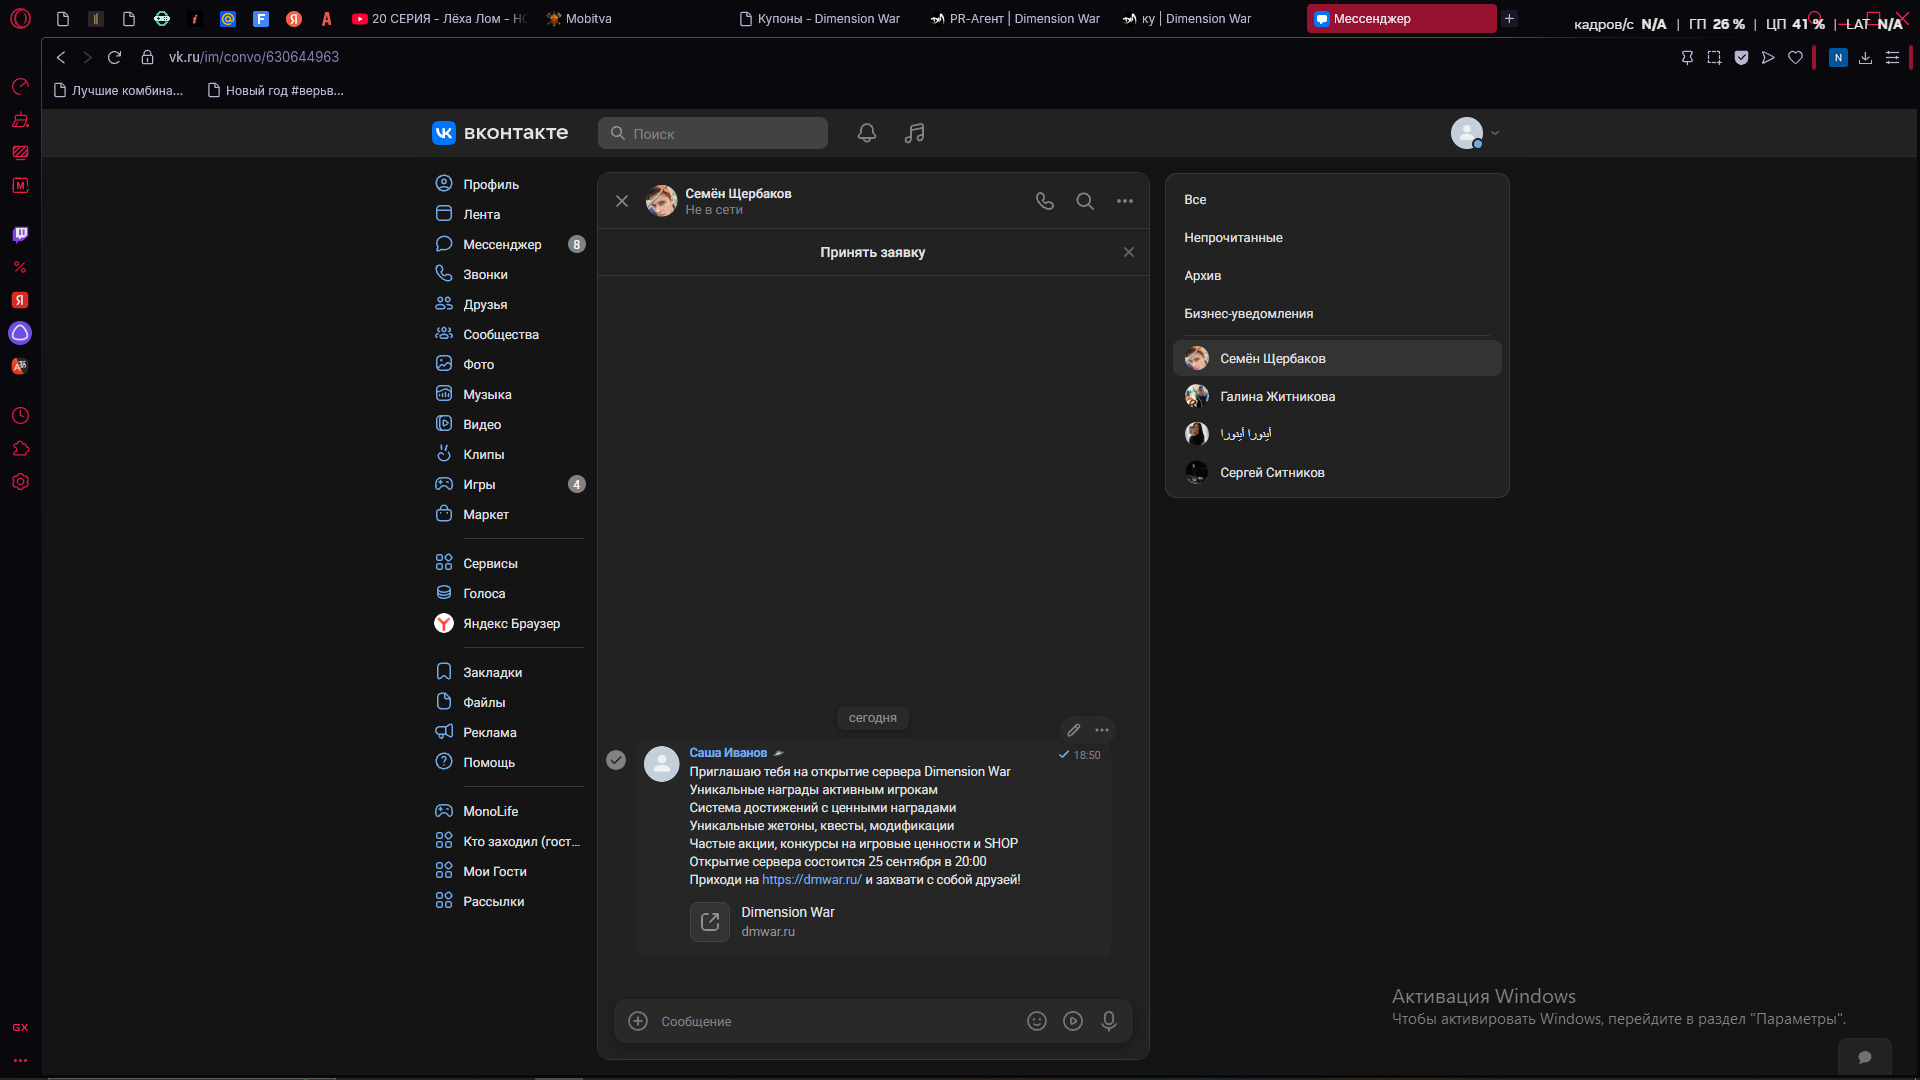1920x1080 pixels.
Task: Start a call with Семён Щербаков
Action: click(x=1045, y=201)
